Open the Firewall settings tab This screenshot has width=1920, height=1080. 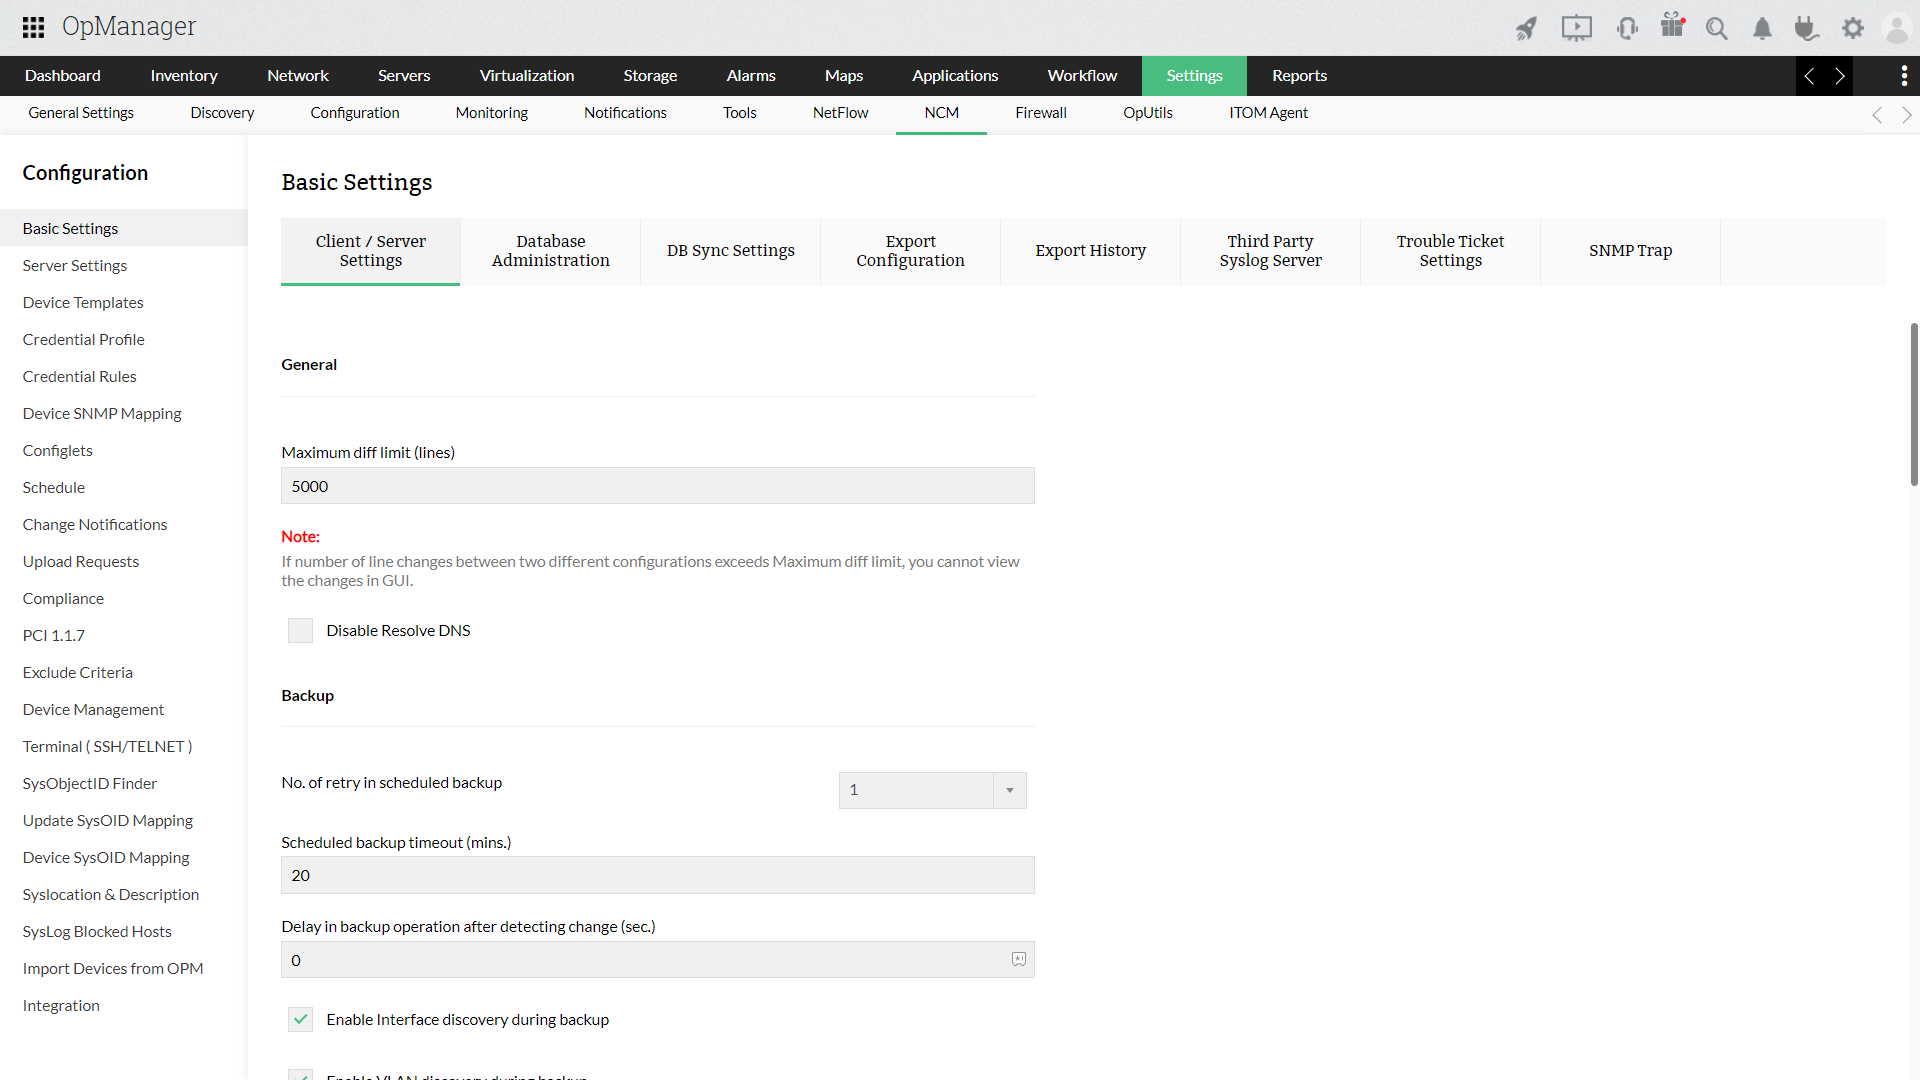coord(1040,113)
